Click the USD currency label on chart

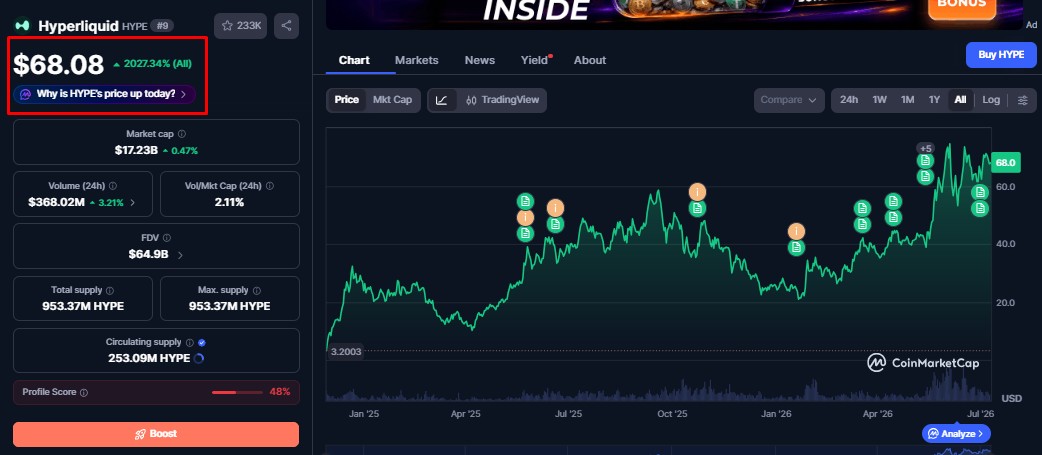pos(1011,399)
